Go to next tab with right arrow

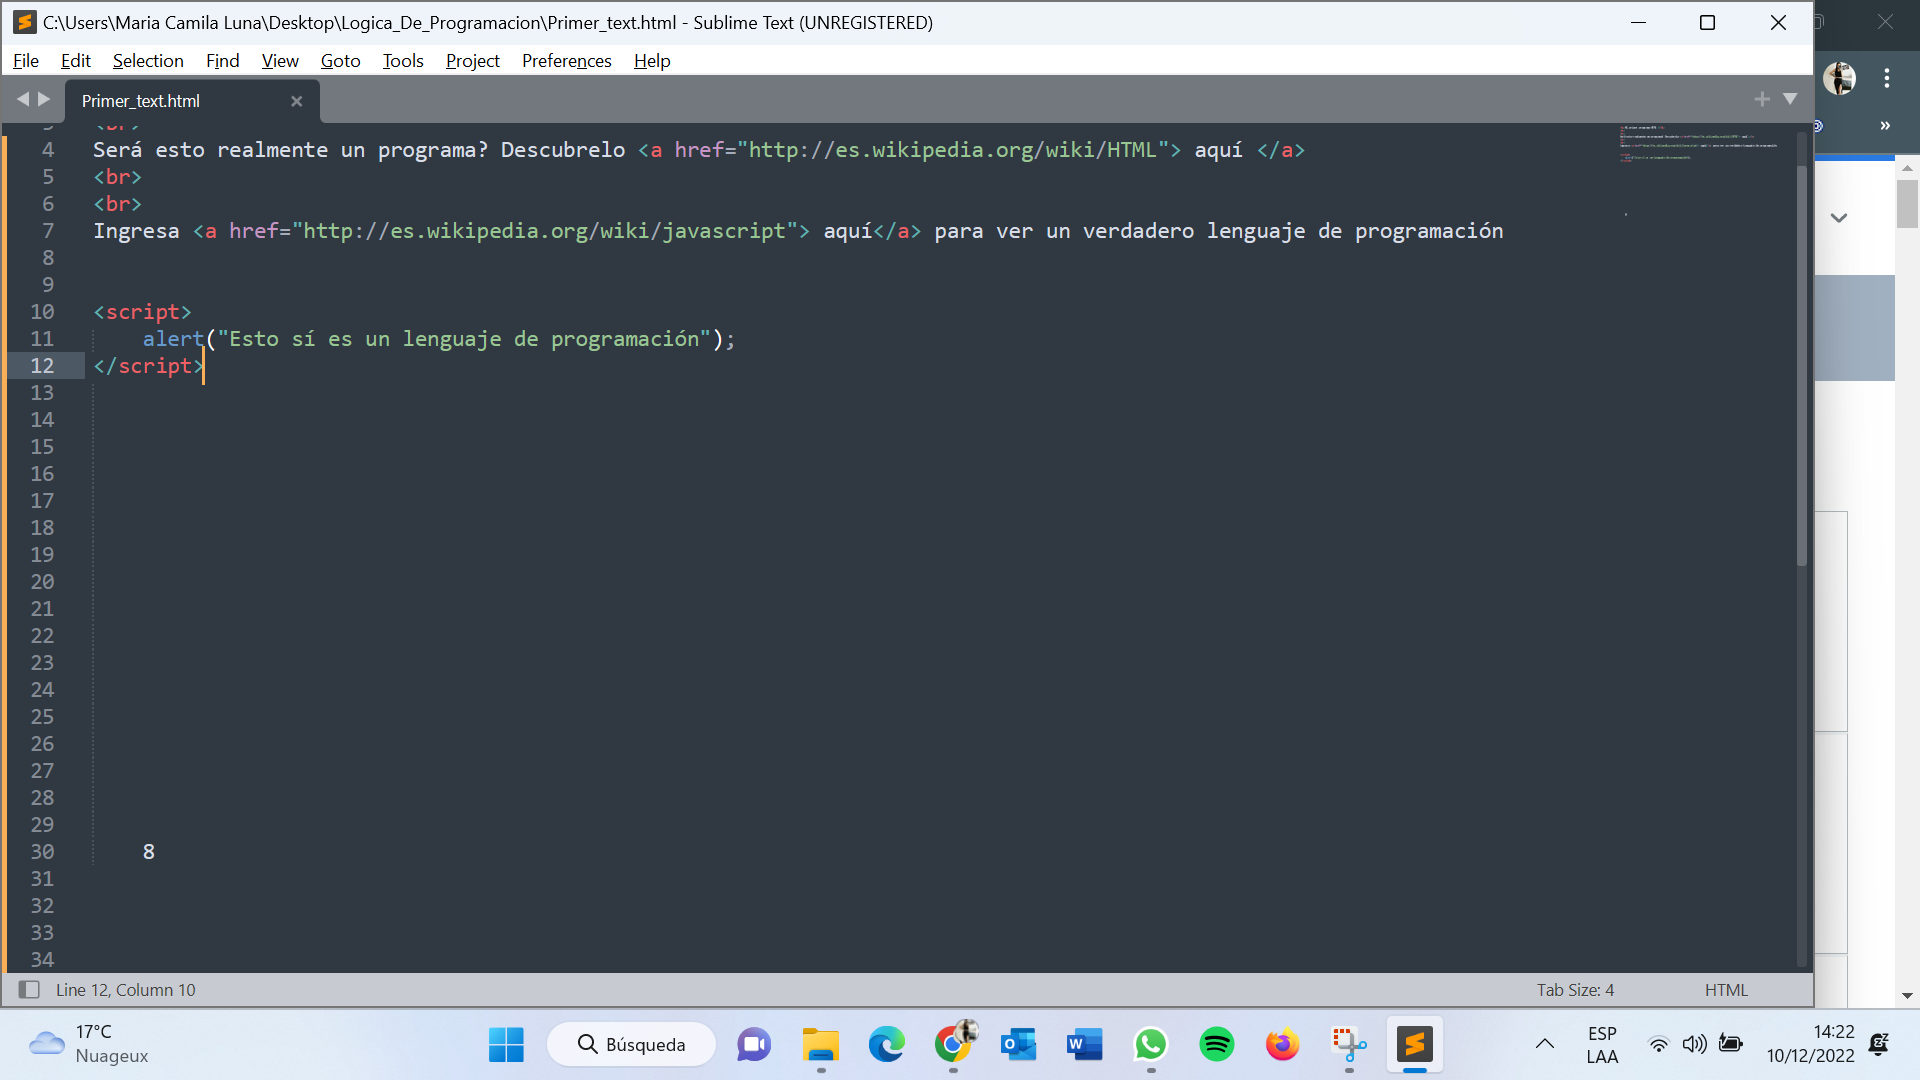tap(44, 99)
